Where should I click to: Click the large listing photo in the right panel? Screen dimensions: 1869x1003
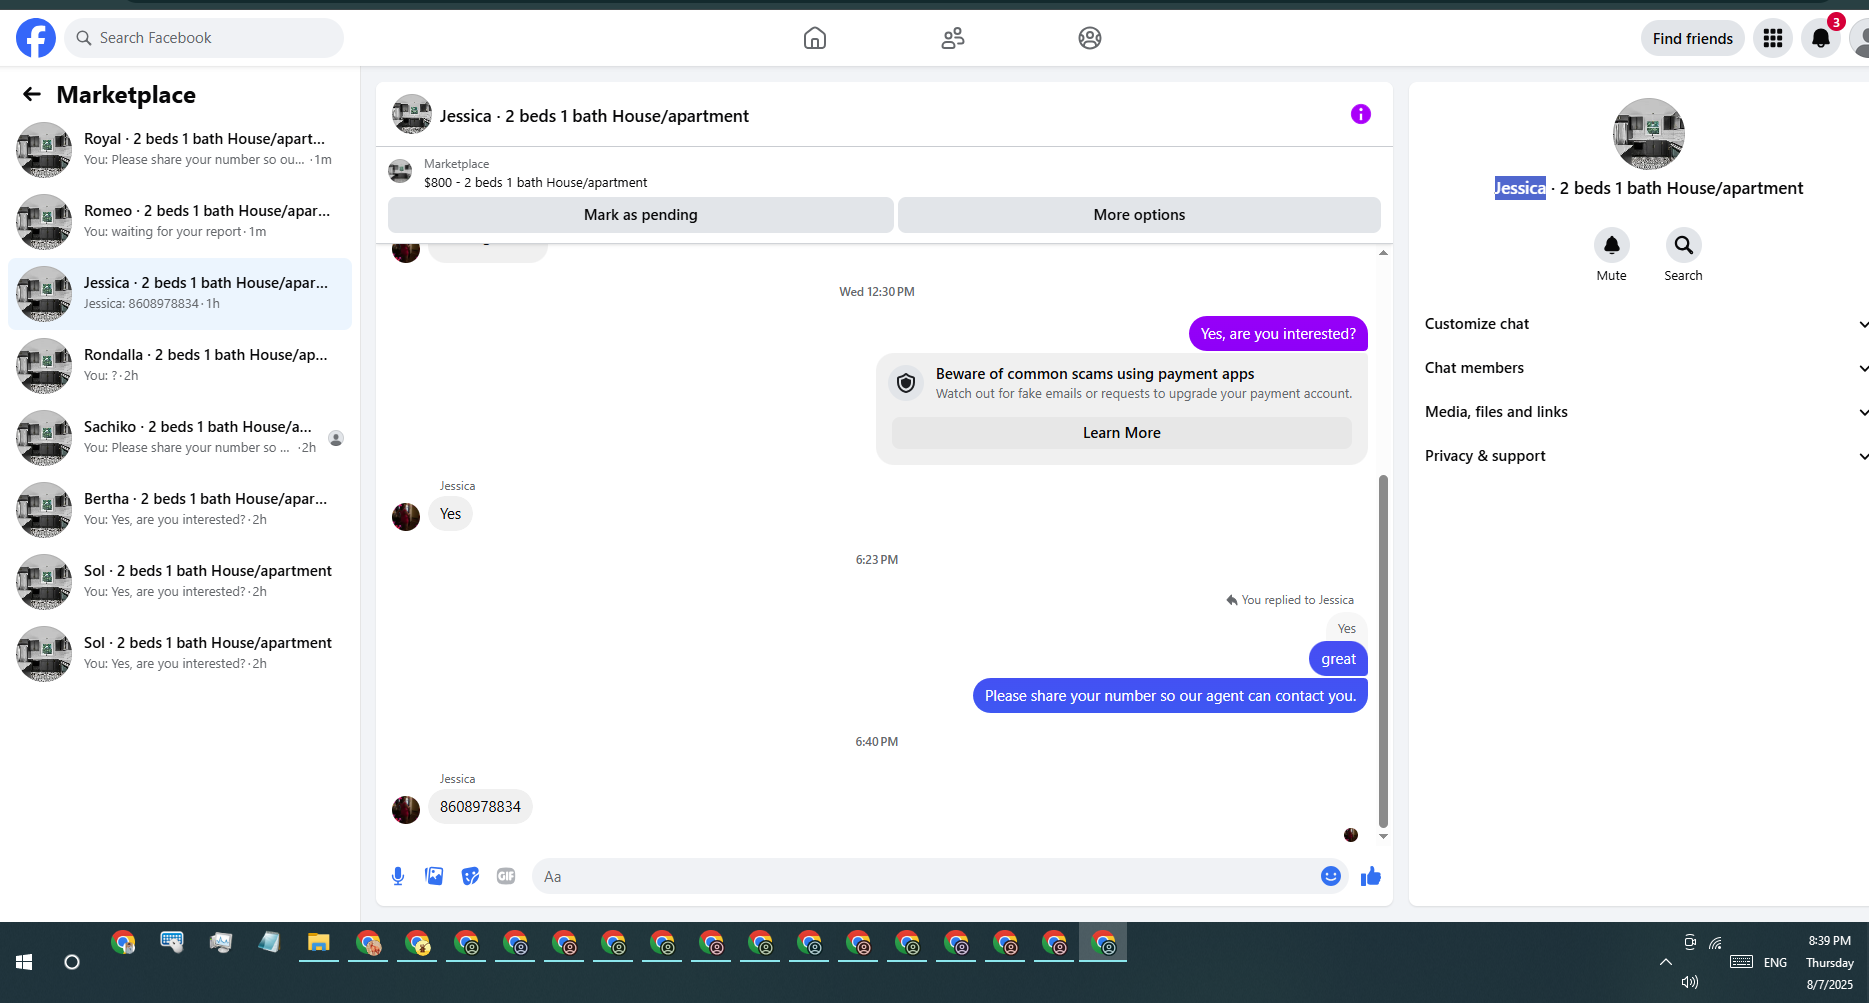[1649, 134]
